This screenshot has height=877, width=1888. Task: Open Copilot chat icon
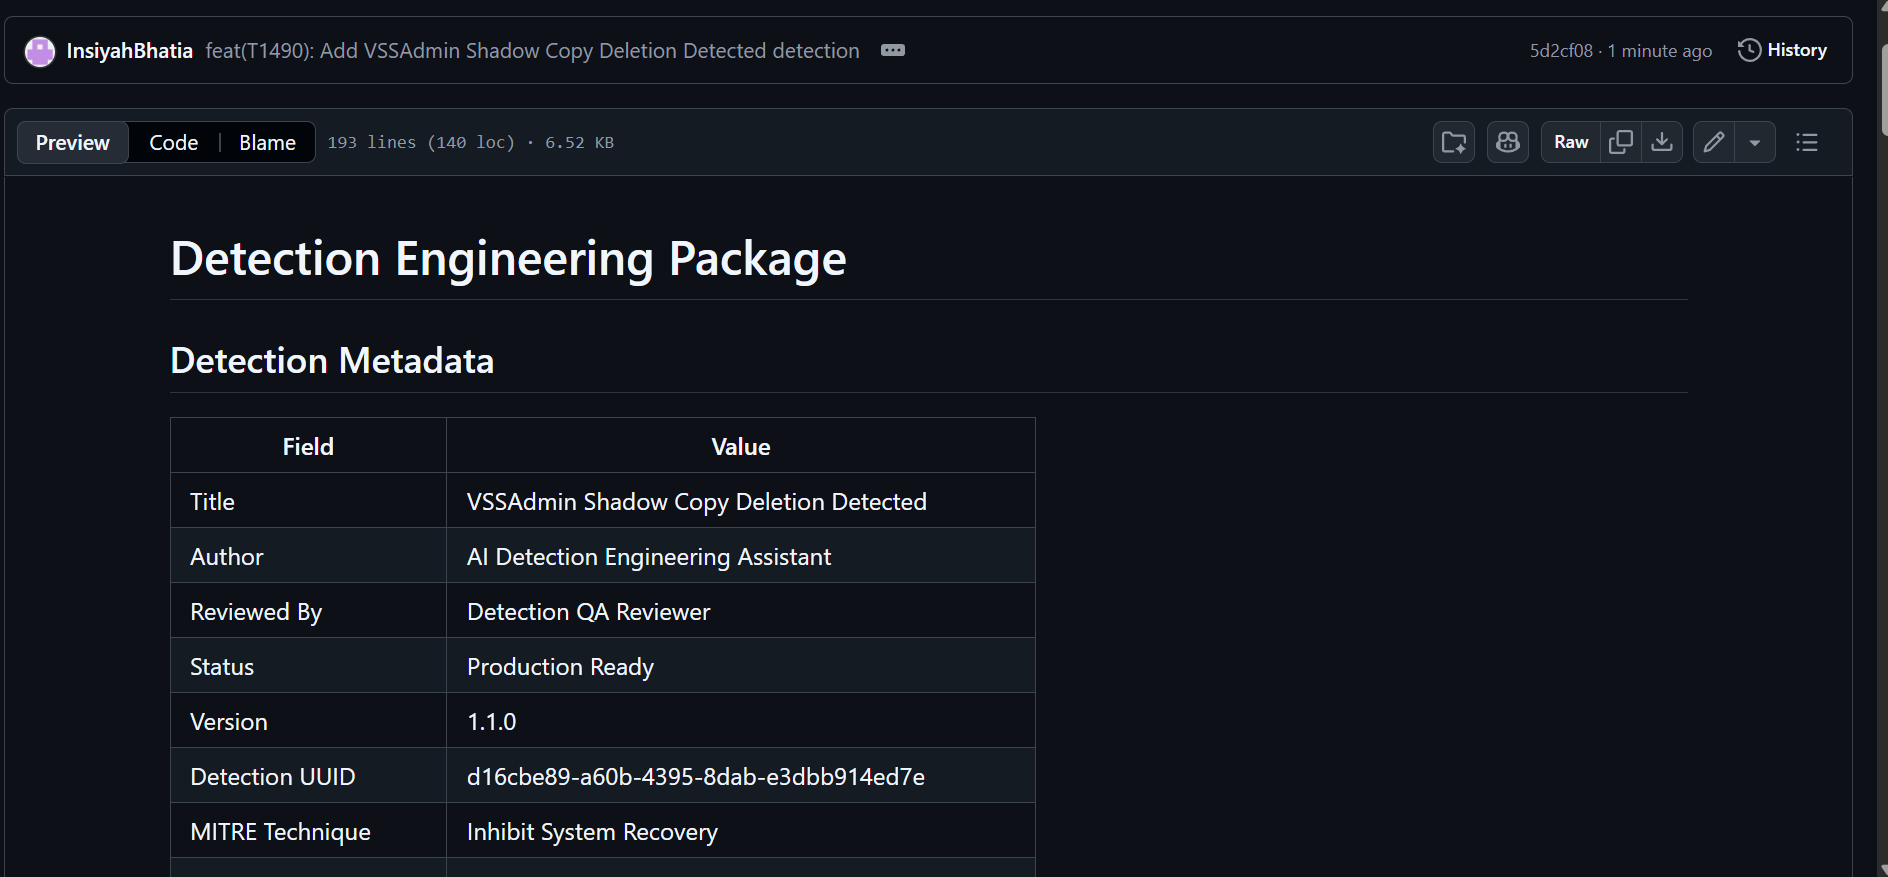click(x=1508, y=142)
